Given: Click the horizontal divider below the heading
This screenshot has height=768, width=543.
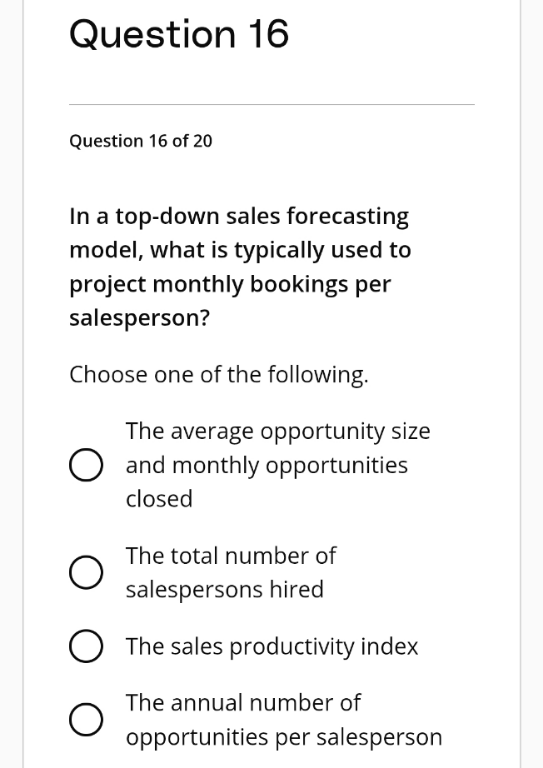Looking at the screenshot, I should pos(272,104).
